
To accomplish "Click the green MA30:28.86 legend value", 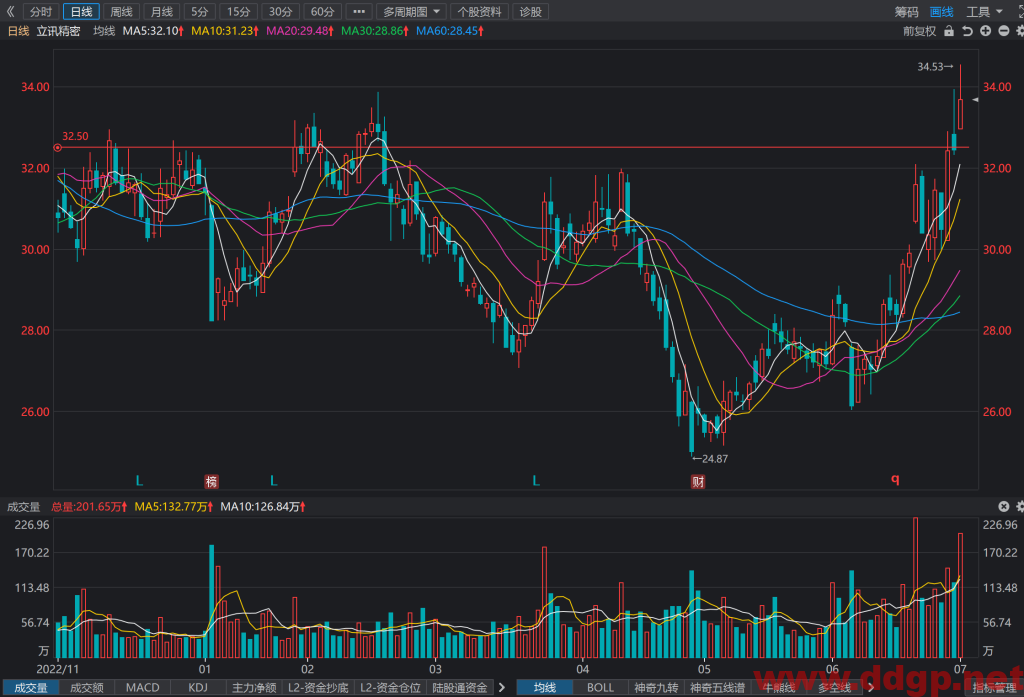I will [x=376, y=31].
